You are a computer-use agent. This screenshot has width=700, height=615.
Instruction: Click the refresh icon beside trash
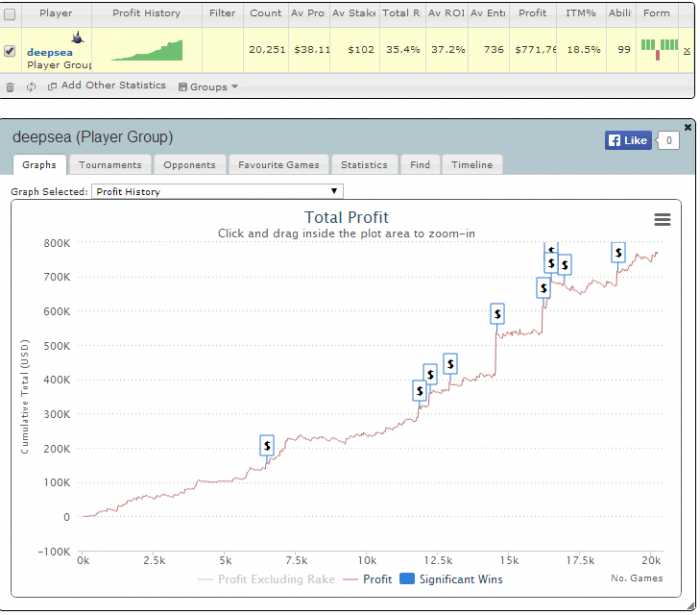tap(31, 87)
